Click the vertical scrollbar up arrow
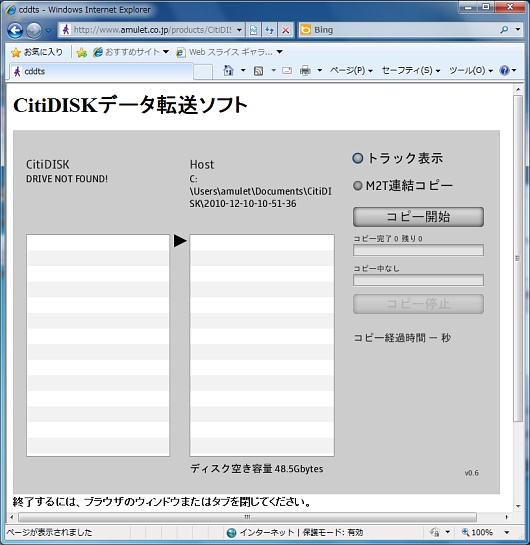530x545 pixels. point(518,89)
